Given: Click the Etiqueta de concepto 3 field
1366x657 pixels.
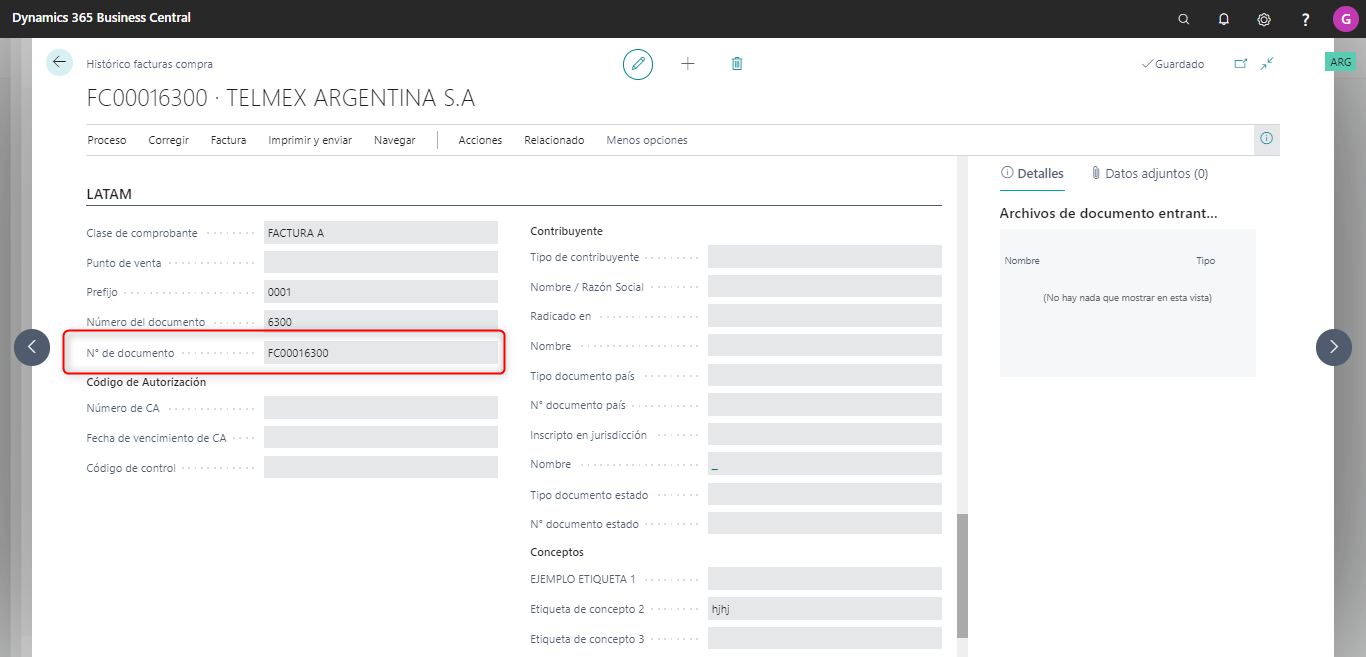Looking at the screenshot, I should [x=825, y=639].
